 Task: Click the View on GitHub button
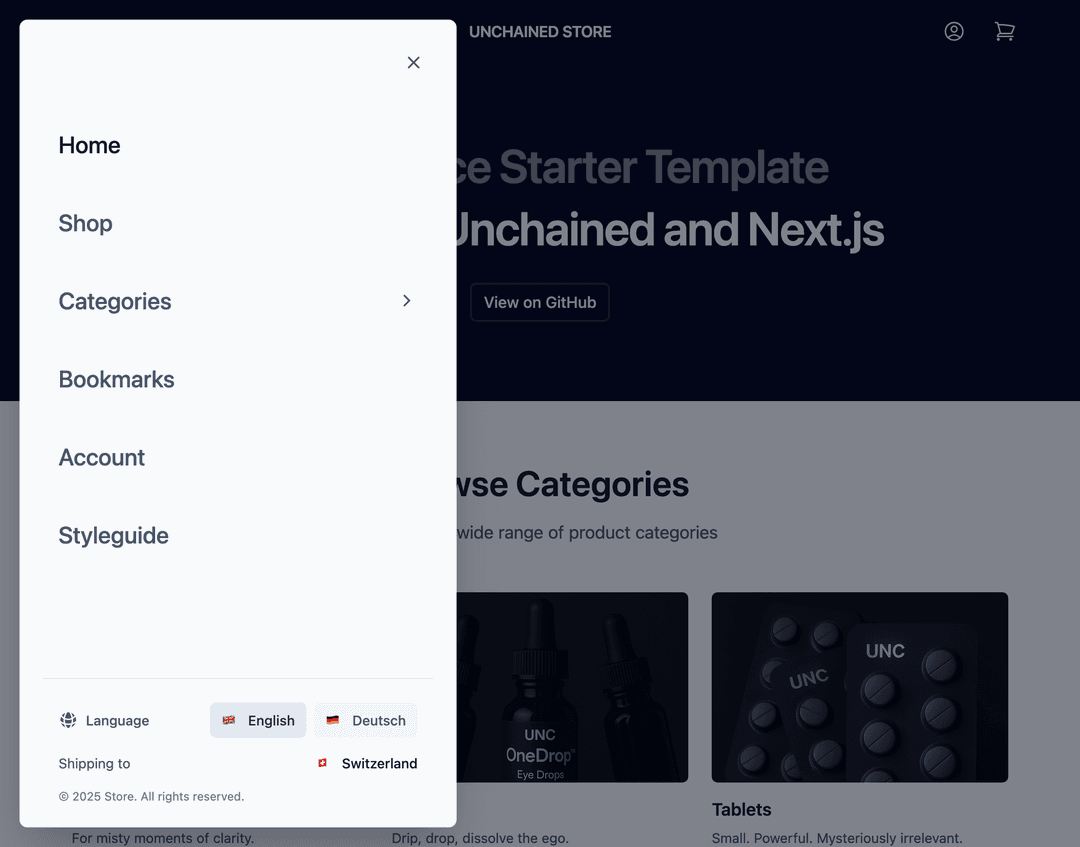coord(539,302)
